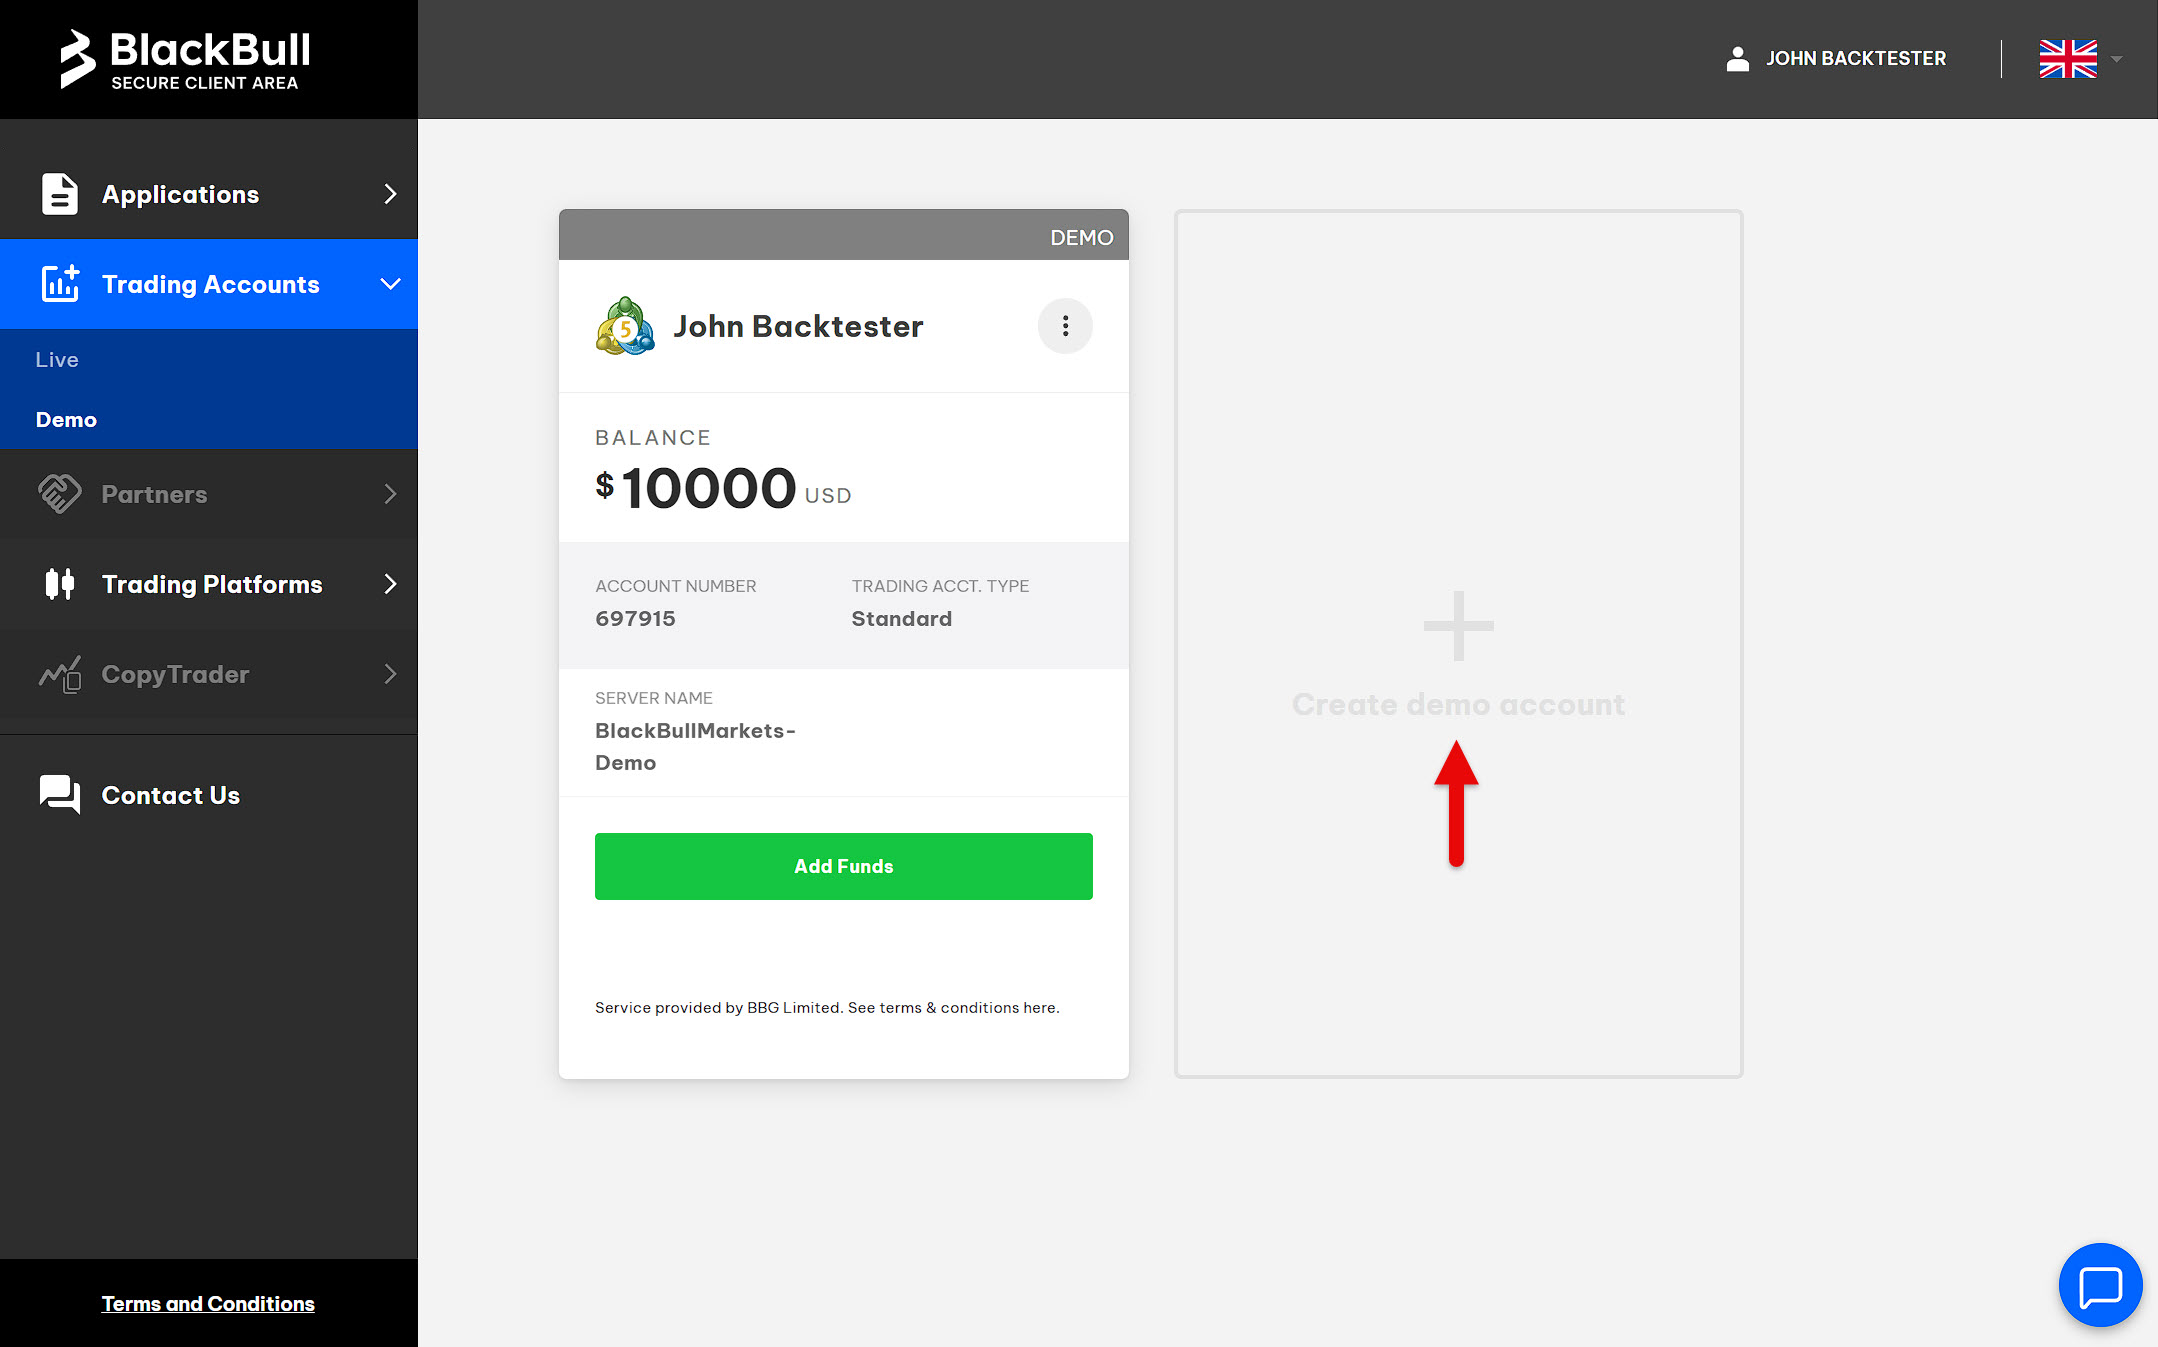Screen dimensions: 2158x1347
Task: Expand the Trading Platforms chevron
Action: [x=390, y=584]
